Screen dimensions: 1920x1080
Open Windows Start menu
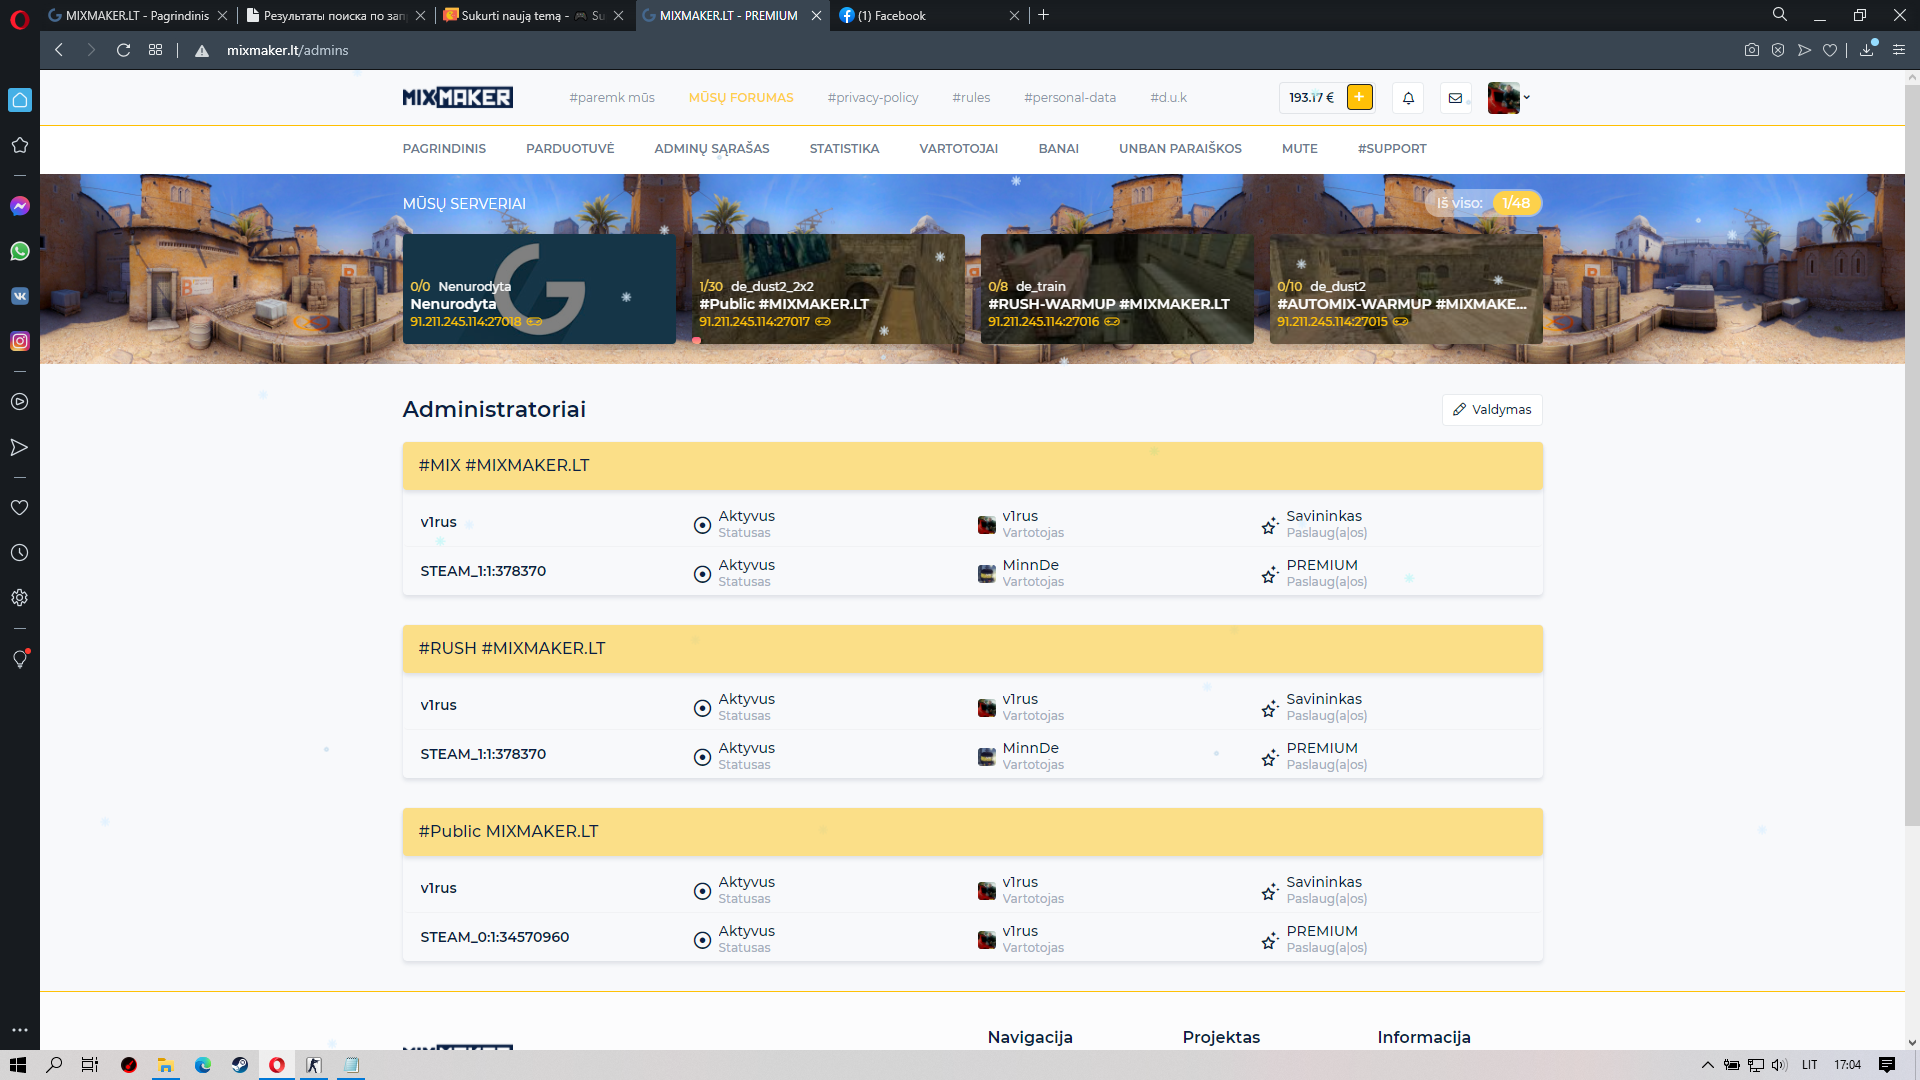pyautogui.click(x=18, y=1065)
